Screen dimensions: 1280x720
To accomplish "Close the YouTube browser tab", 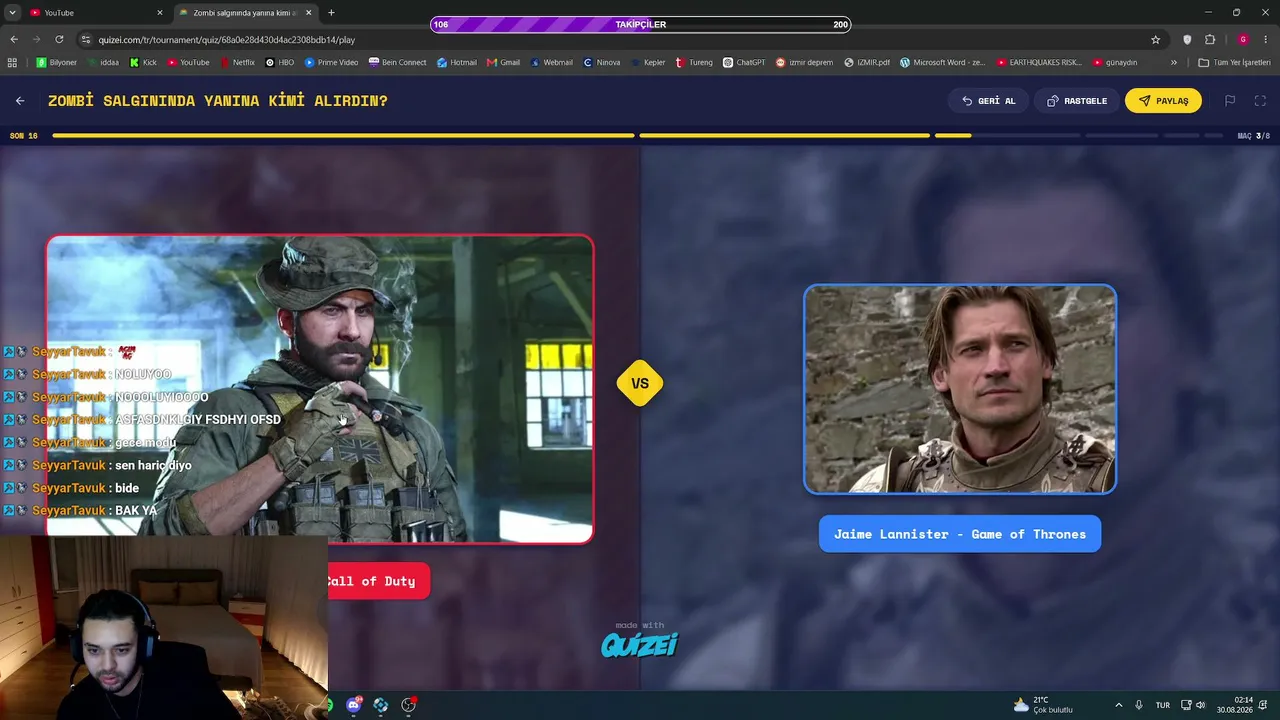I will pyautogui.click(x=160, y=13).
